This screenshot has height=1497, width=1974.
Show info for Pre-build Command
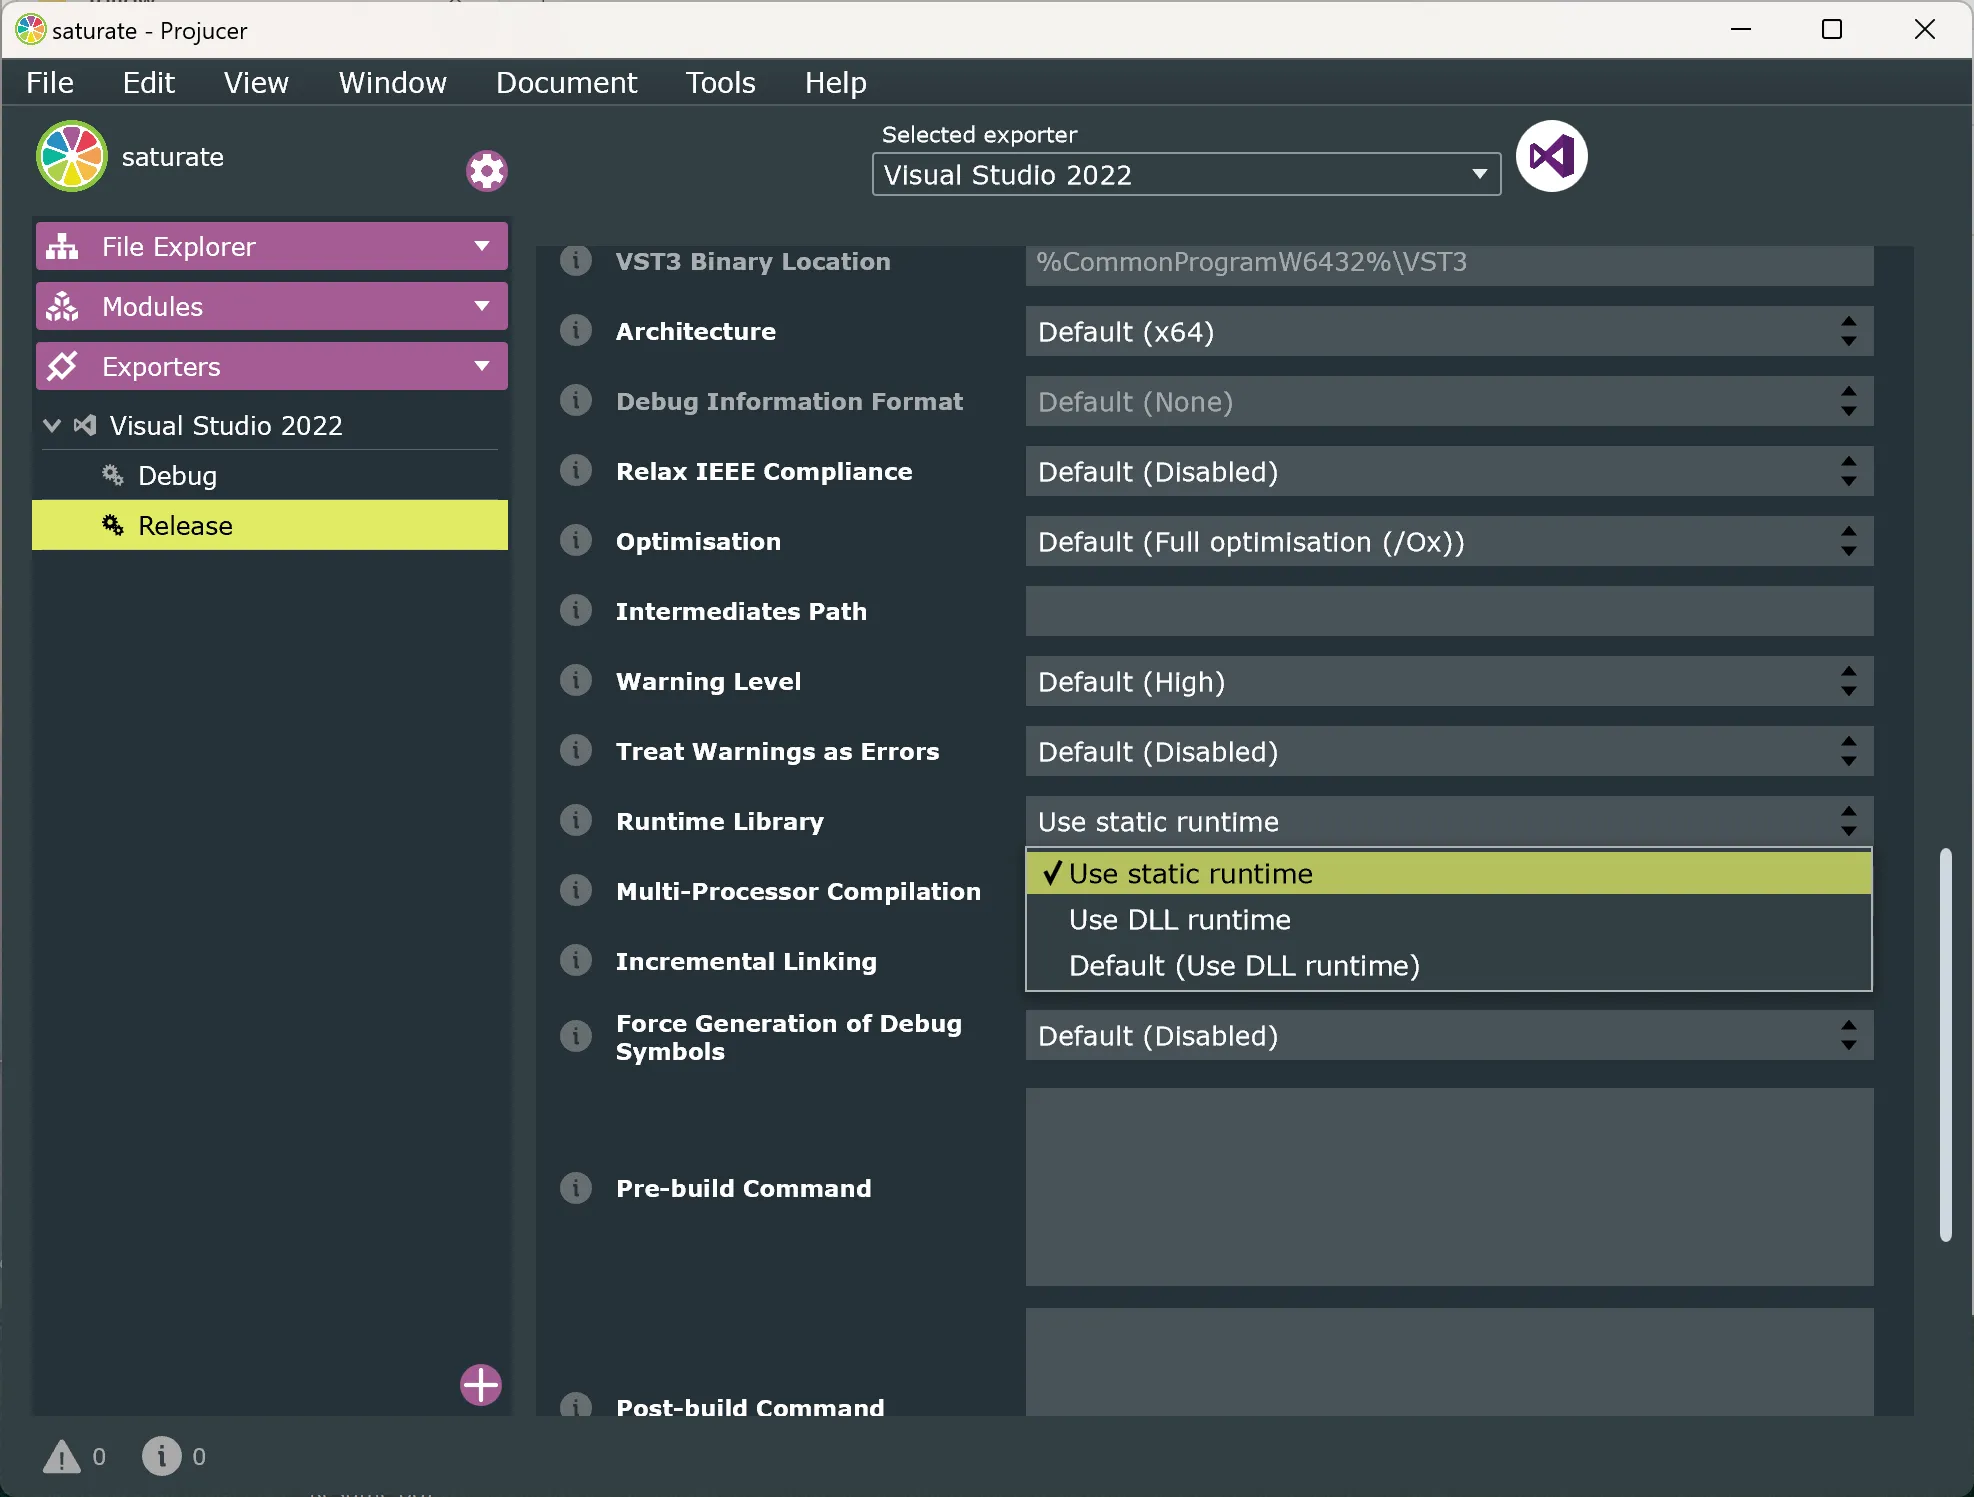click(x=575, y=1188)
